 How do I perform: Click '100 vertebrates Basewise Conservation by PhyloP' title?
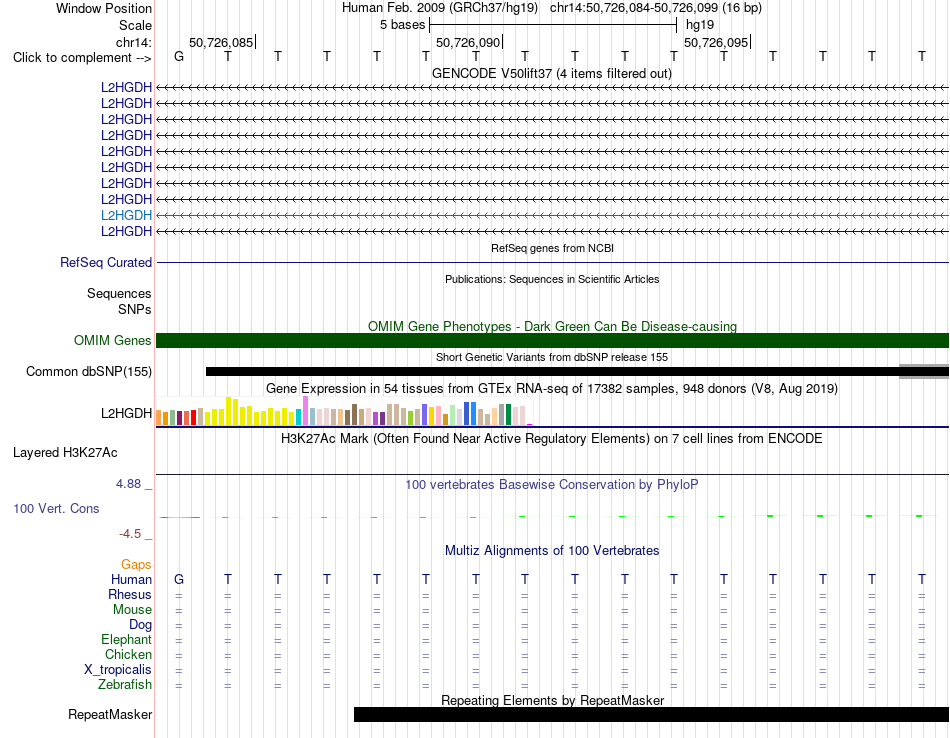[x=552, y=485]
